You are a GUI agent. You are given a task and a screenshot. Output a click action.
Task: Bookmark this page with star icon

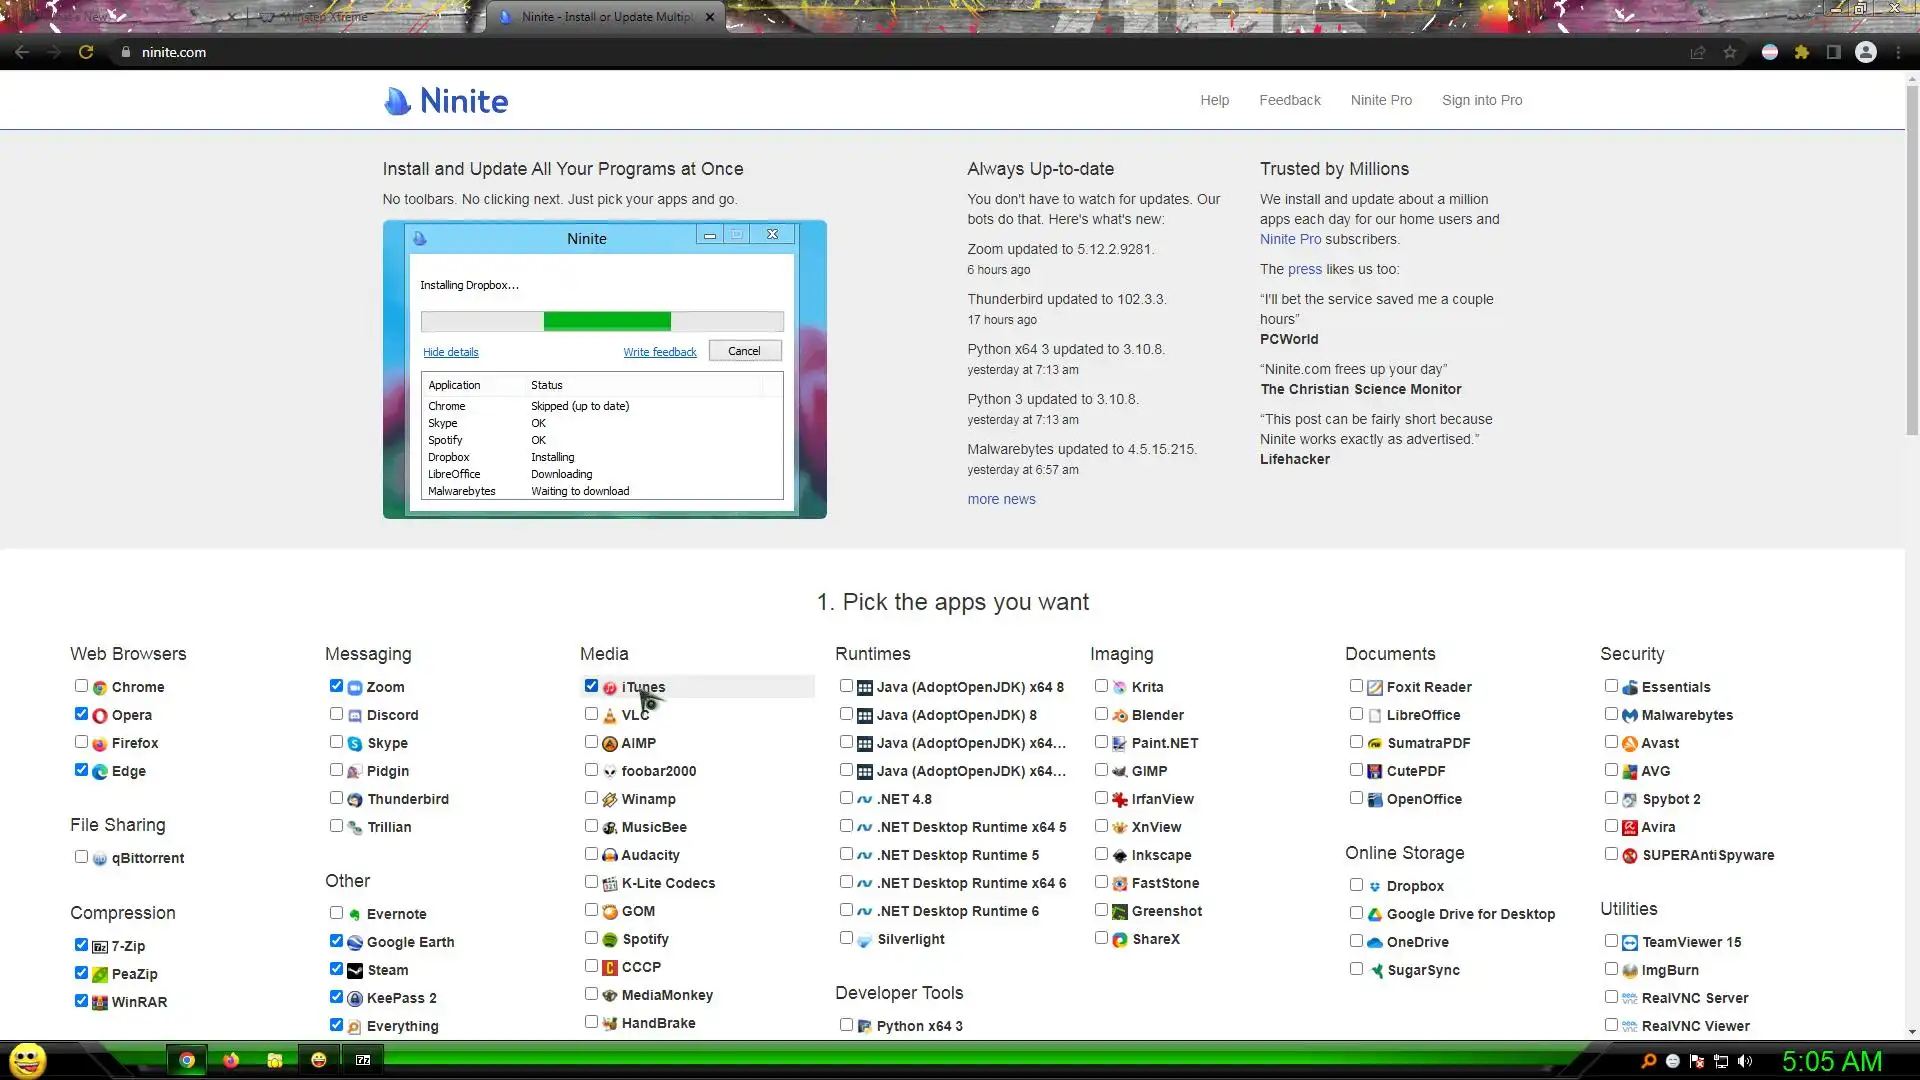coord(1730,52)
